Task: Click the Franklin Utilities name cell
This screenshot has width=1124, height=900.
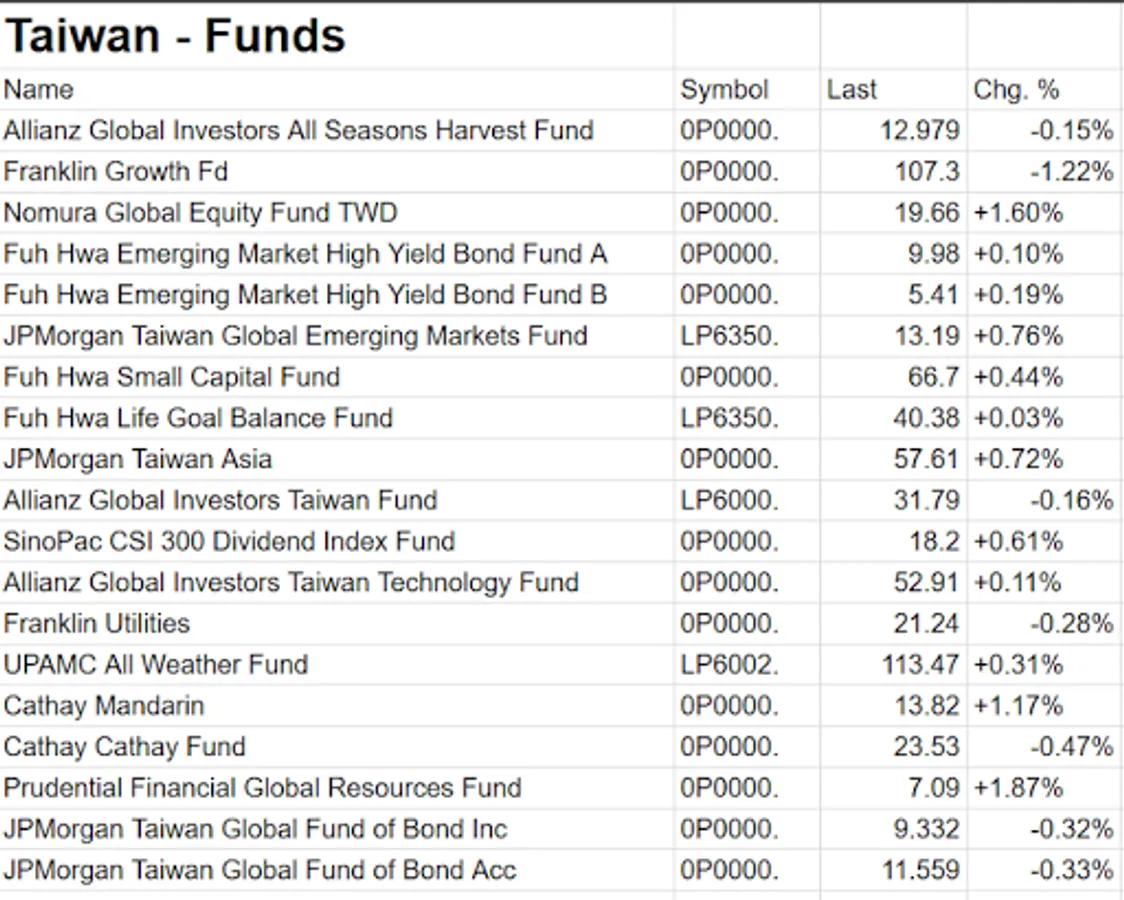Action: [96, 623]
